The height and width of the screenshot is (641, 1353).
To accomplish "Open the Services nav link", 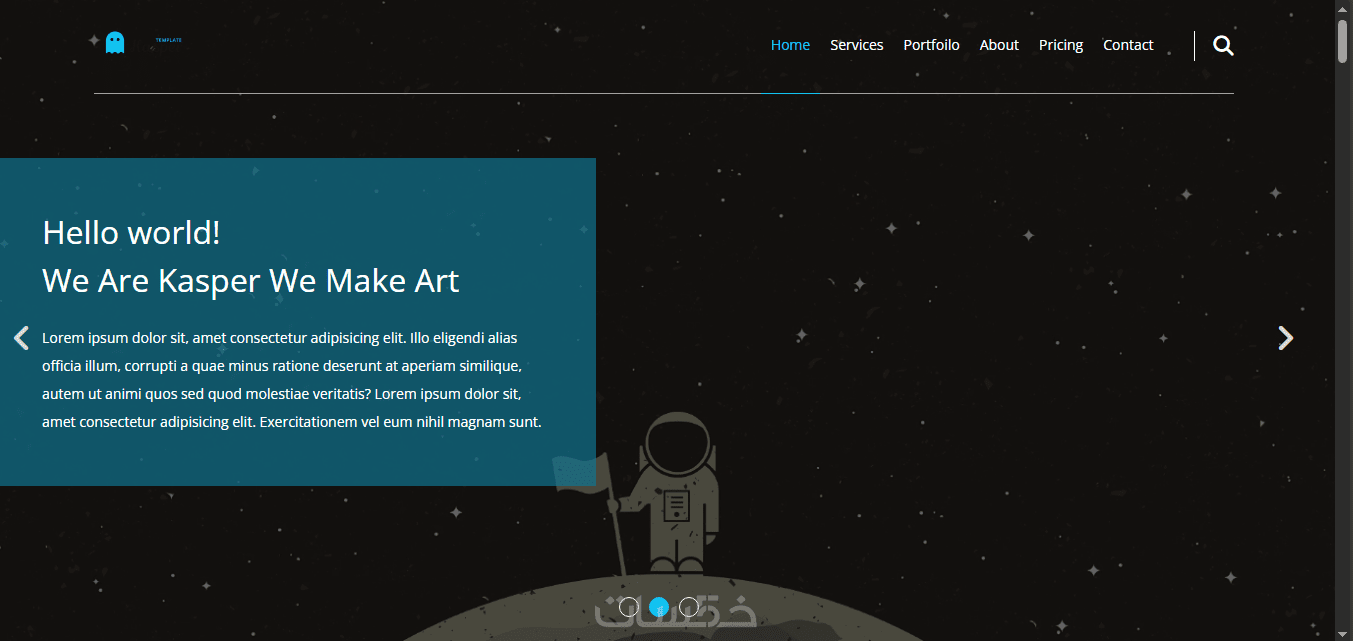I will click(x=857, y=45).
